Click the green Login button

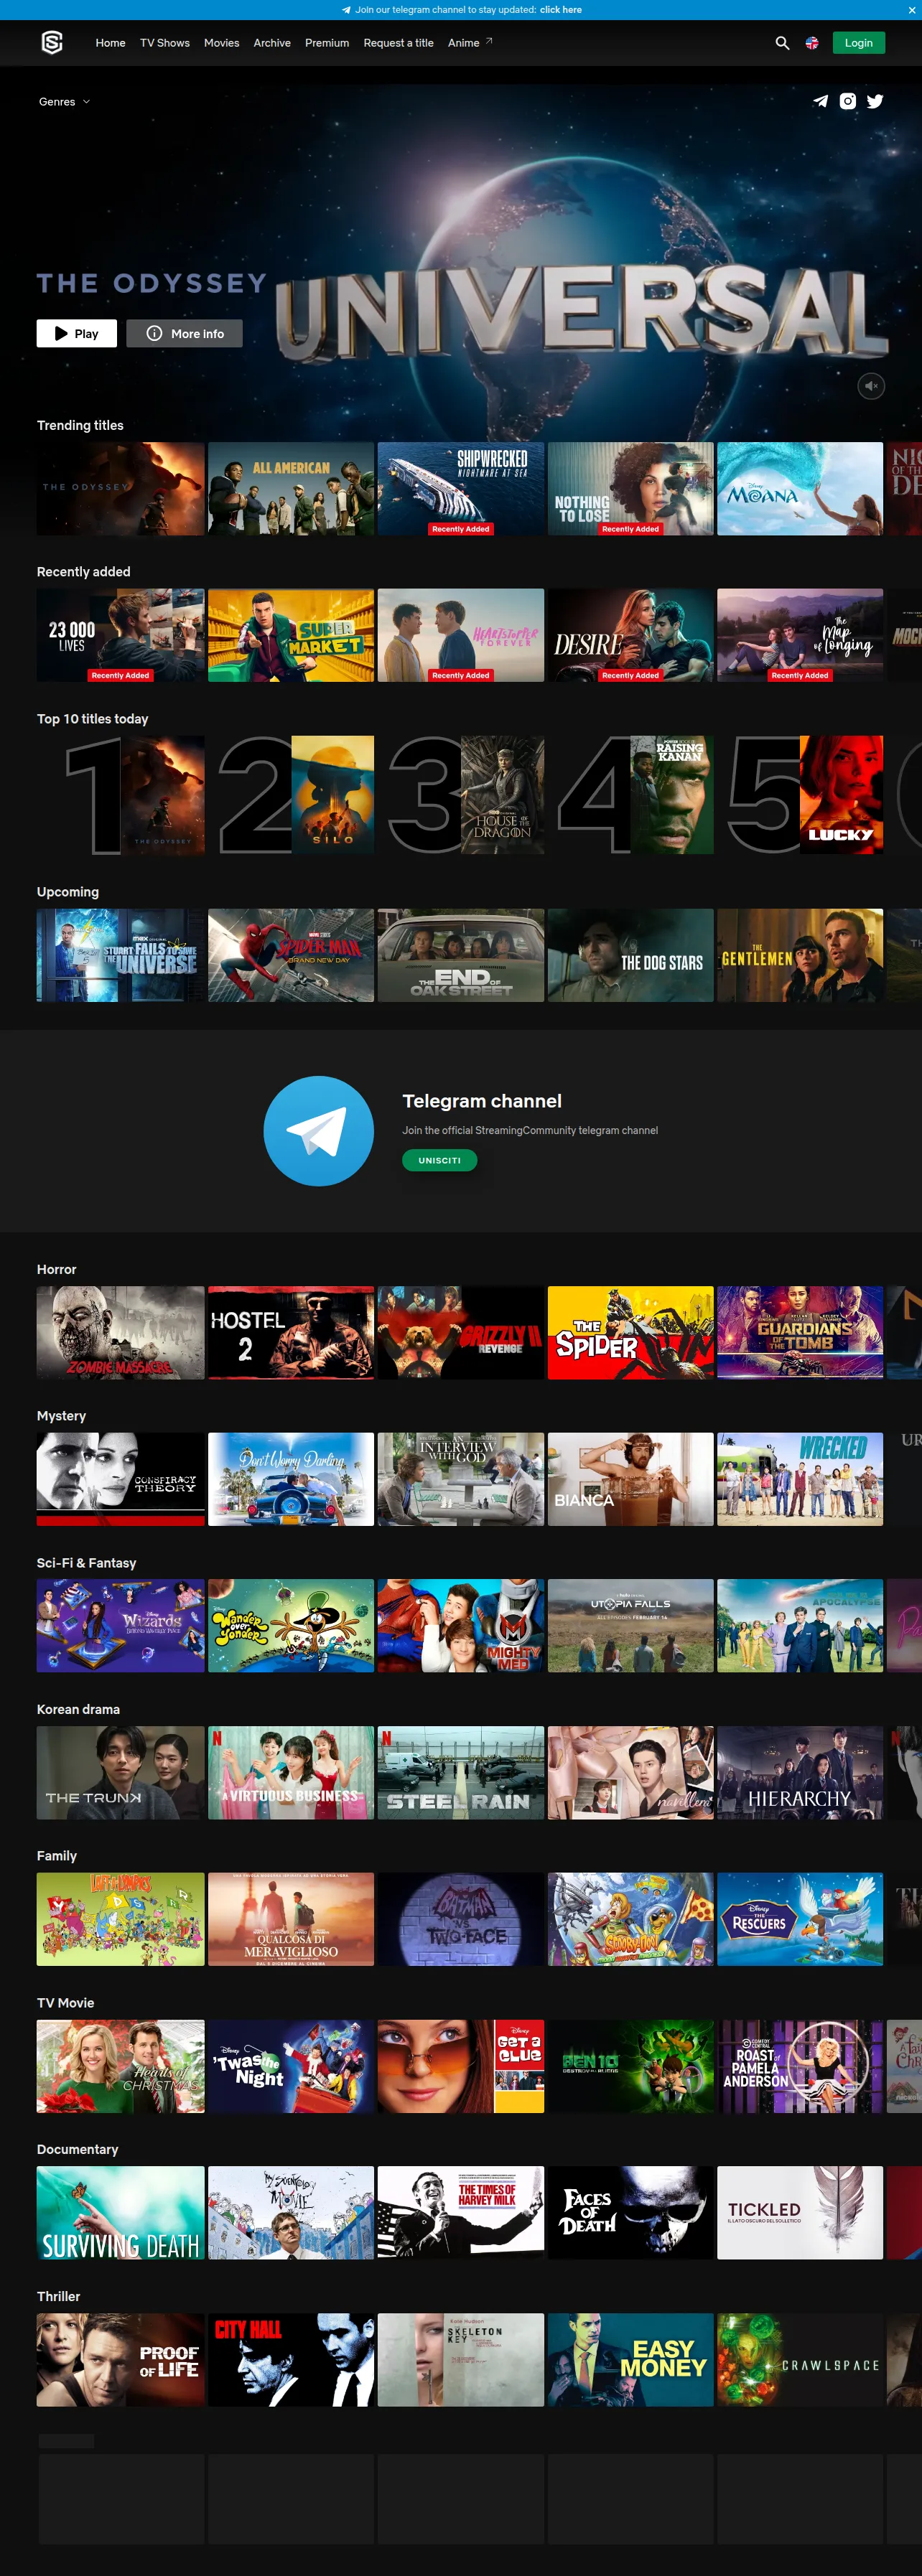(859, 43)
